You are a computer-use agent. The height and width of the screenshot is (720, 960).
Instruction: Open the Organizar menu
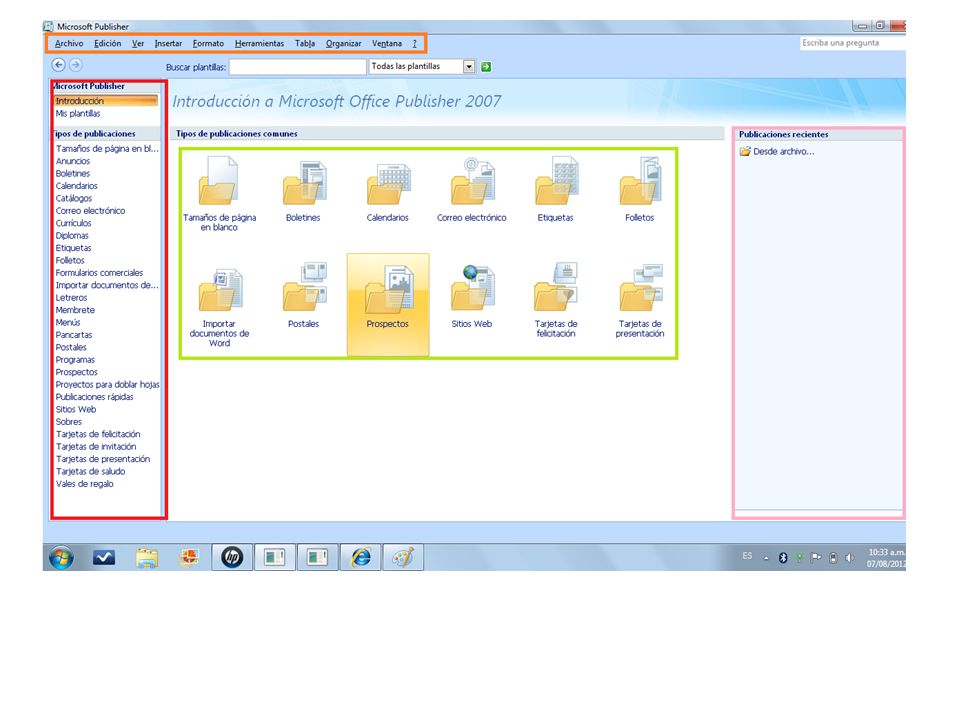343,43
